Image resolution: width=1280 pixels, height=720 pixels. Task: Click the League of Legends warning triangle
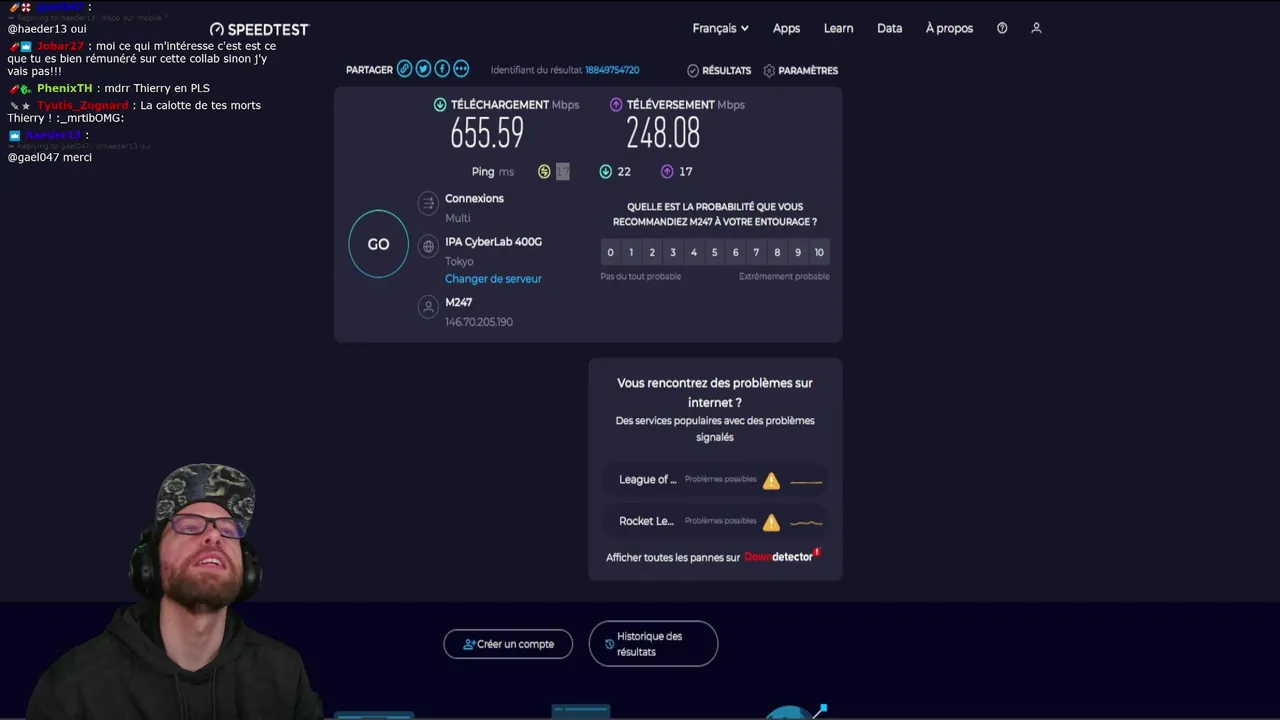tap(771, 481)
